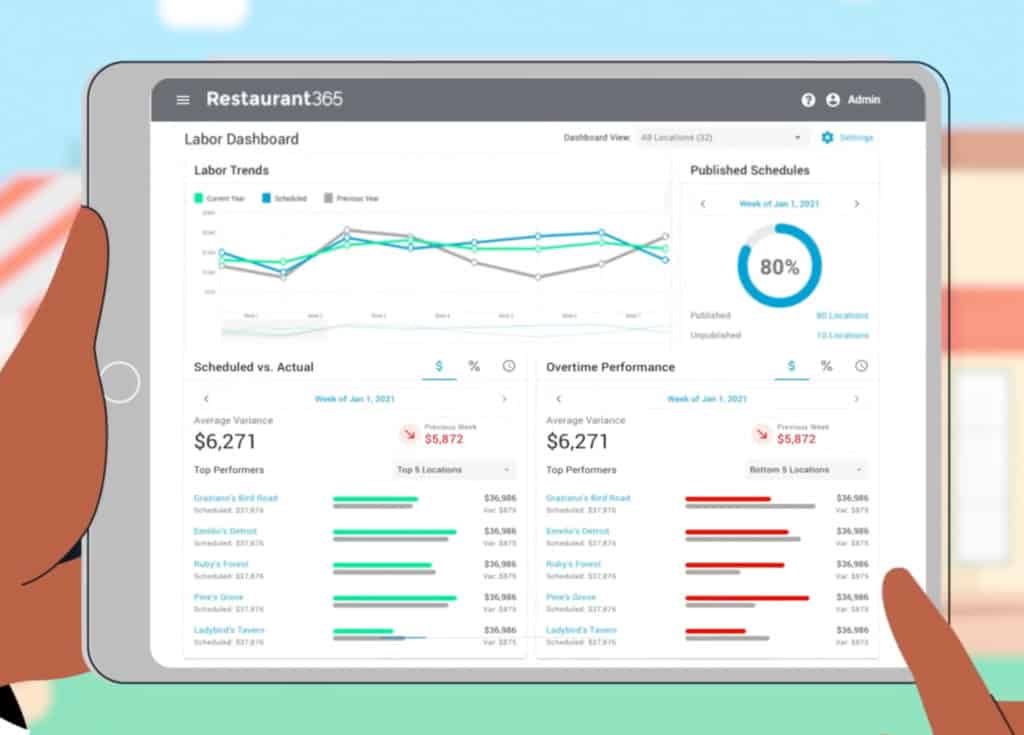Toggle the Current Year legend series
Viewport: 1024px width, 735px height.
coord(219,198)
